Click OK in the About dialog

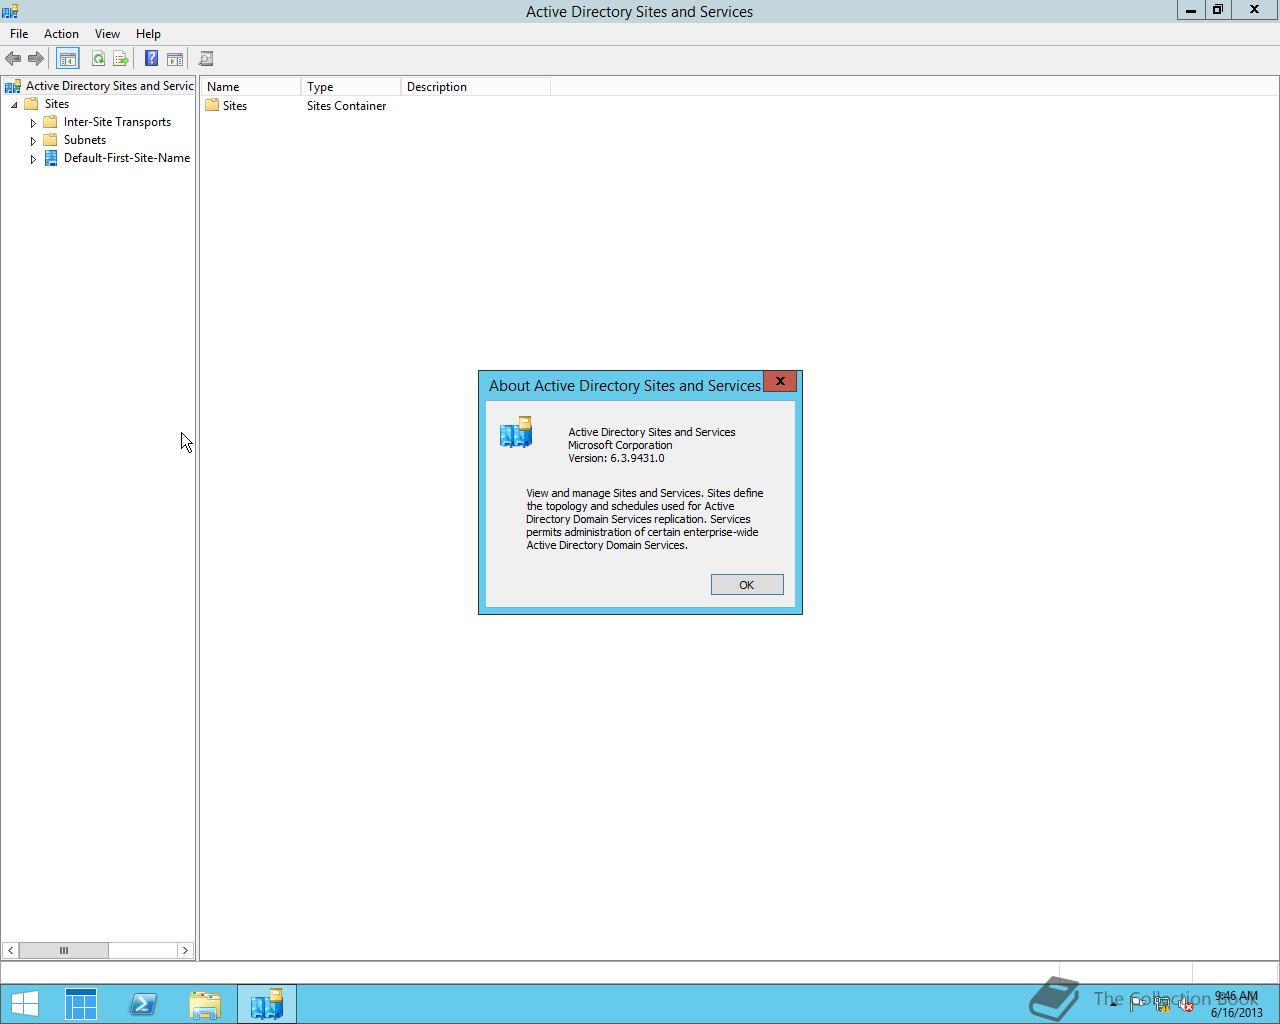747,585
